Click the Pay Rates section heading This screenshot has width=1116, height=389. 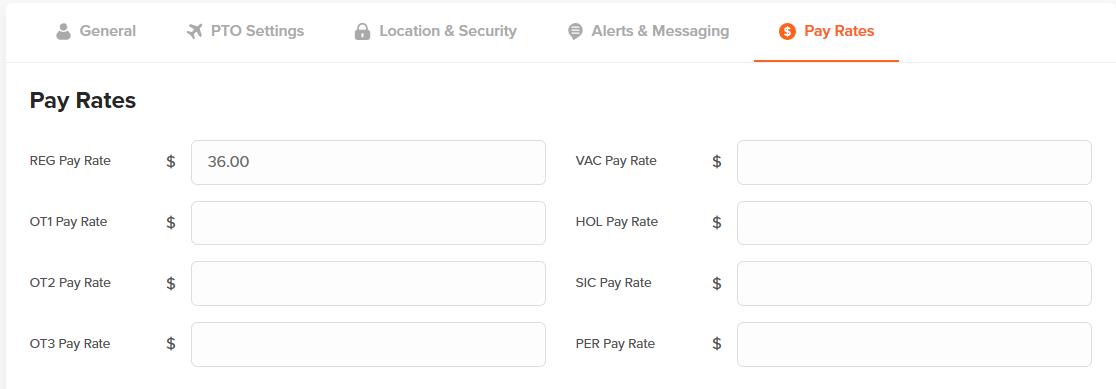pos(83,100)
